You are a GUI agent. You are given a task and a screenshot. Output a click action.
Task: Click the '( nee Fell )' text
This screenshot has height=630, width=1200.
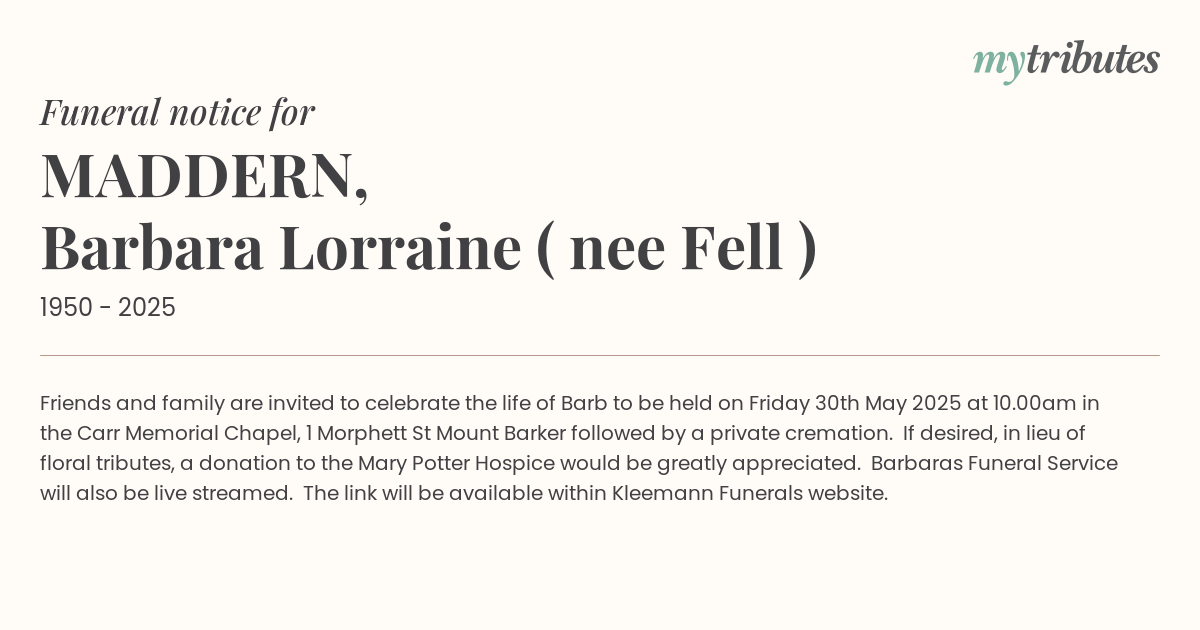[x=677, y=249]
